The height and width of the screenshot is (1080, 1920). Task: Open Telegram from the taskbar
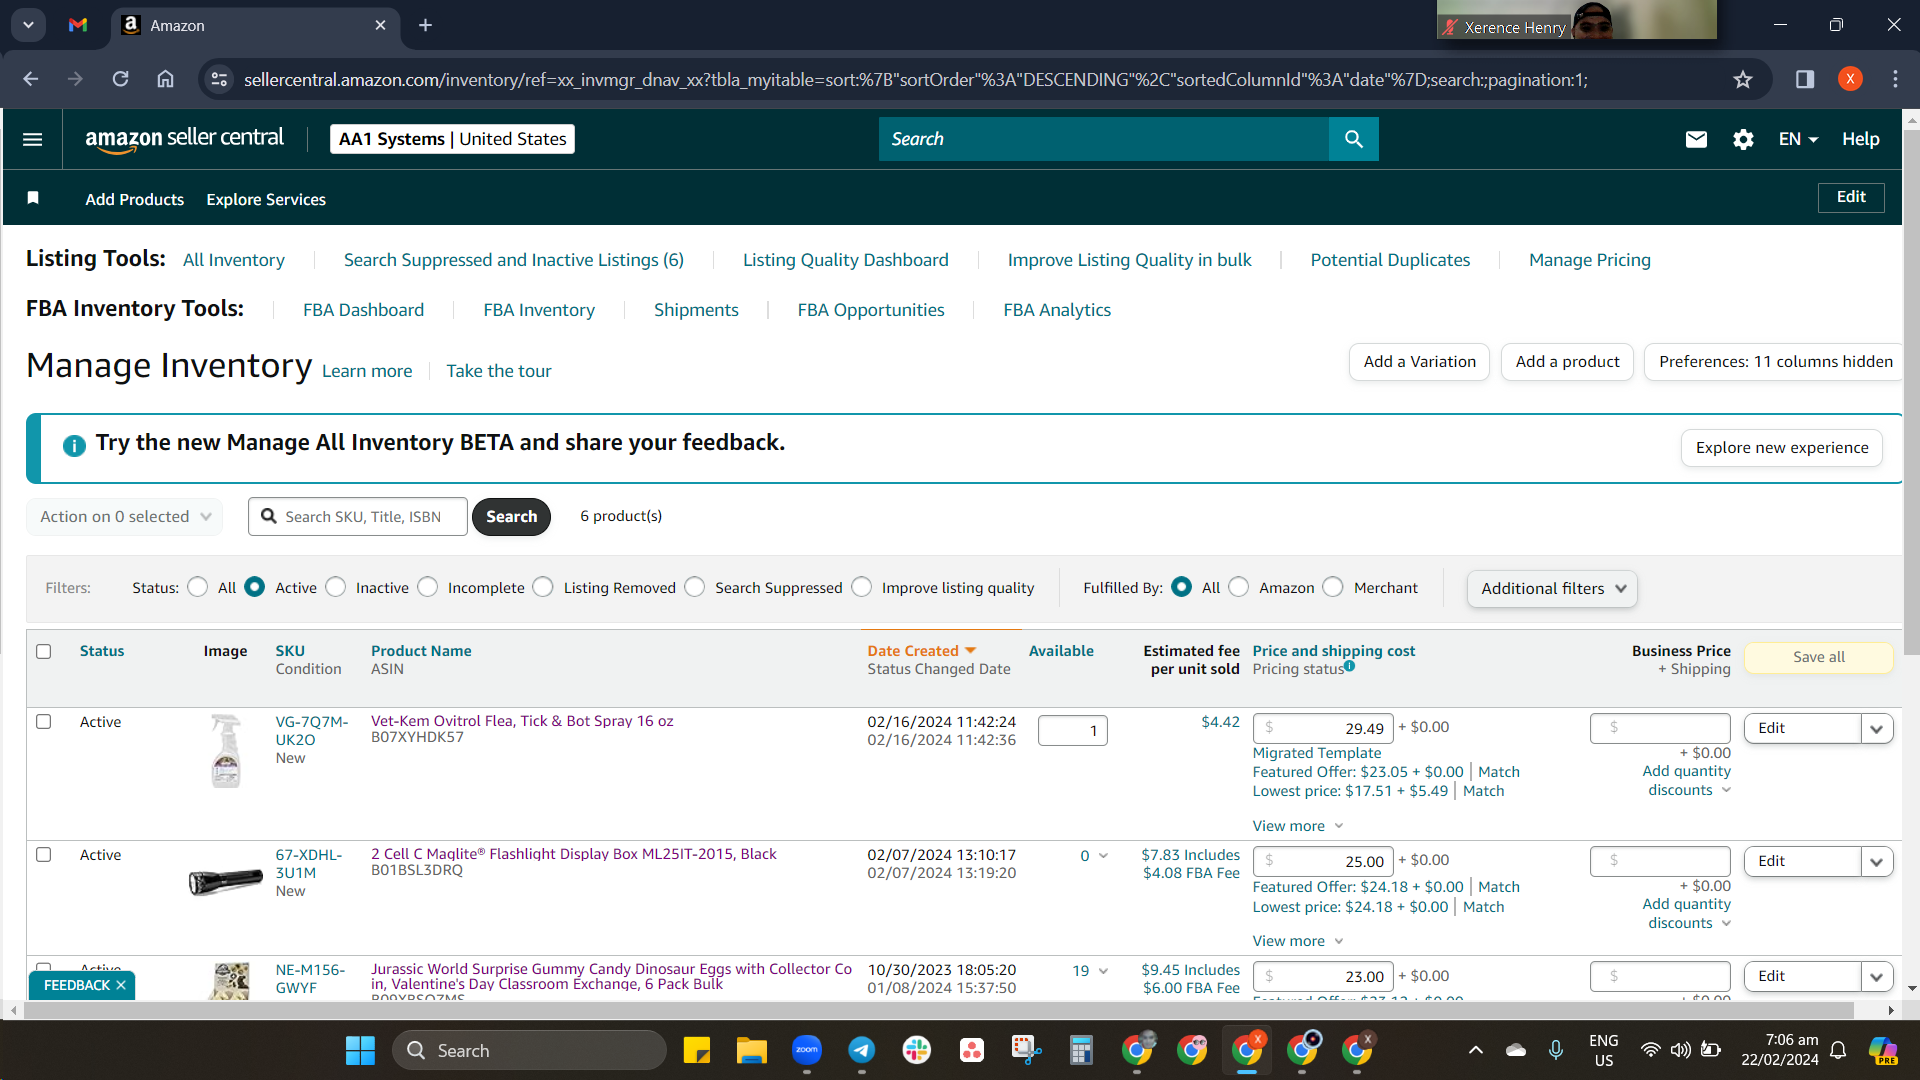point(861,1050)
